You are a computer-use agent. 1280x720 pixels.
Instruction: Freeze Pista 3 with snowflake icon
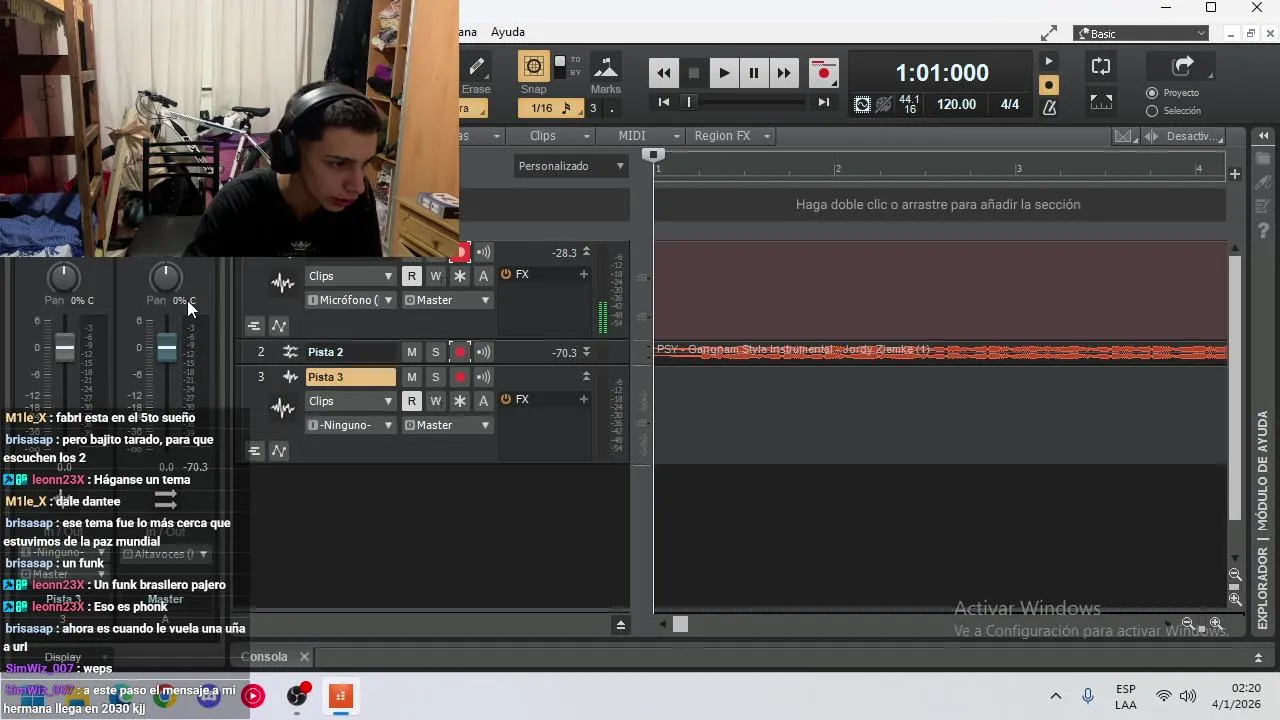(460, 401)
